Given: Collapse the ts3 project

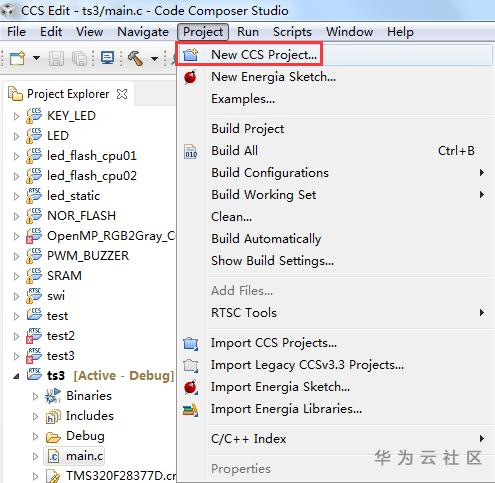Looking at the screenshot, I should (16, 376).
